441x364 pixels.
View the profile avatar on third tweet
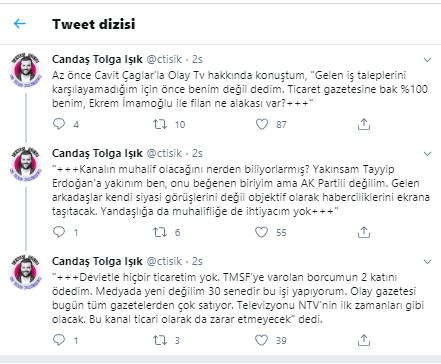[26, 272]
